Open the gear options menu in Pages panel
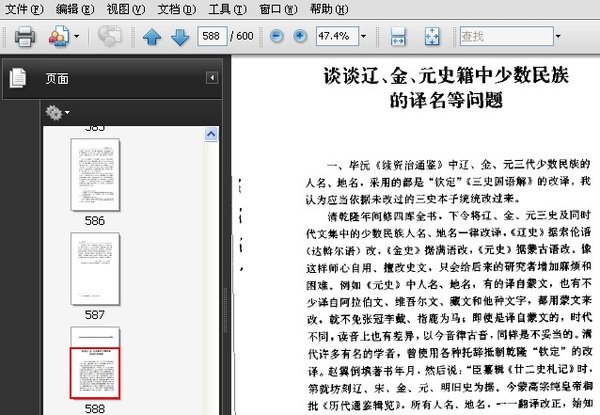Screen dimensions: 600x415 (x=59, y=113)
